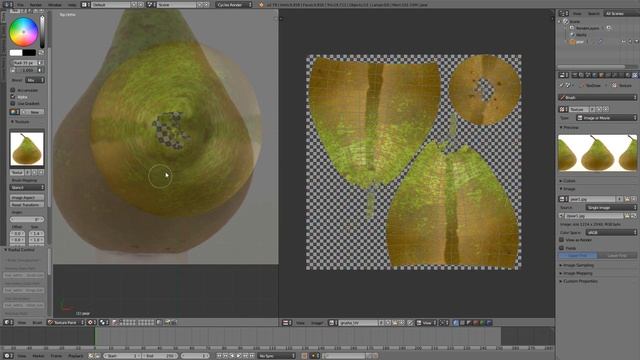Click the New palette button

pyautogui.click(x=33, y=112)
